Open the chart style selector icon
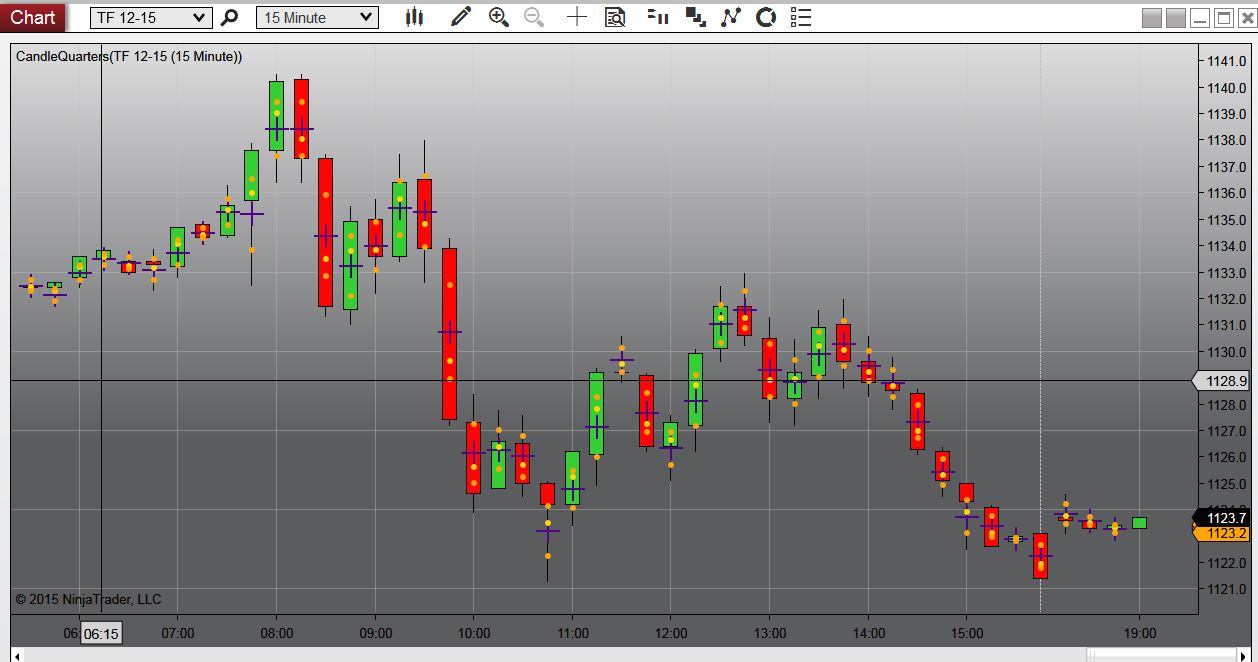This screenshot has height=662, width=1258. pos(414,16)
